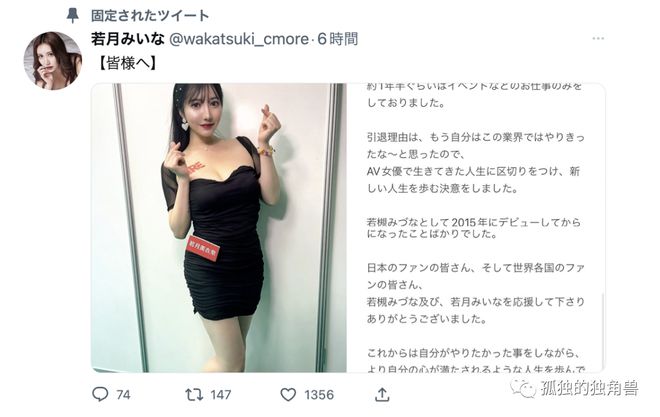This screenshot has height=417, width=660.
Task: Click the retweet arrows icon
Action: [194, 394]
